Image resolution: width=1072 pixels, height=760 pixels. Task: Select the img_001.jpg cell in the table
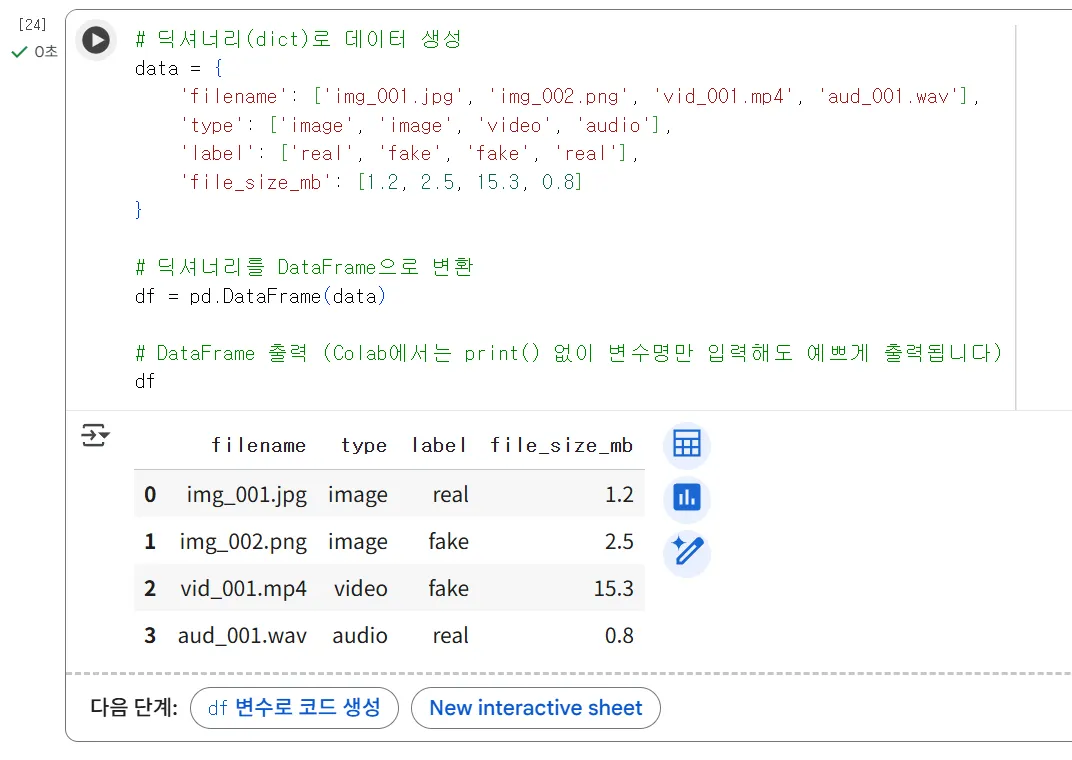pos(247,495)
